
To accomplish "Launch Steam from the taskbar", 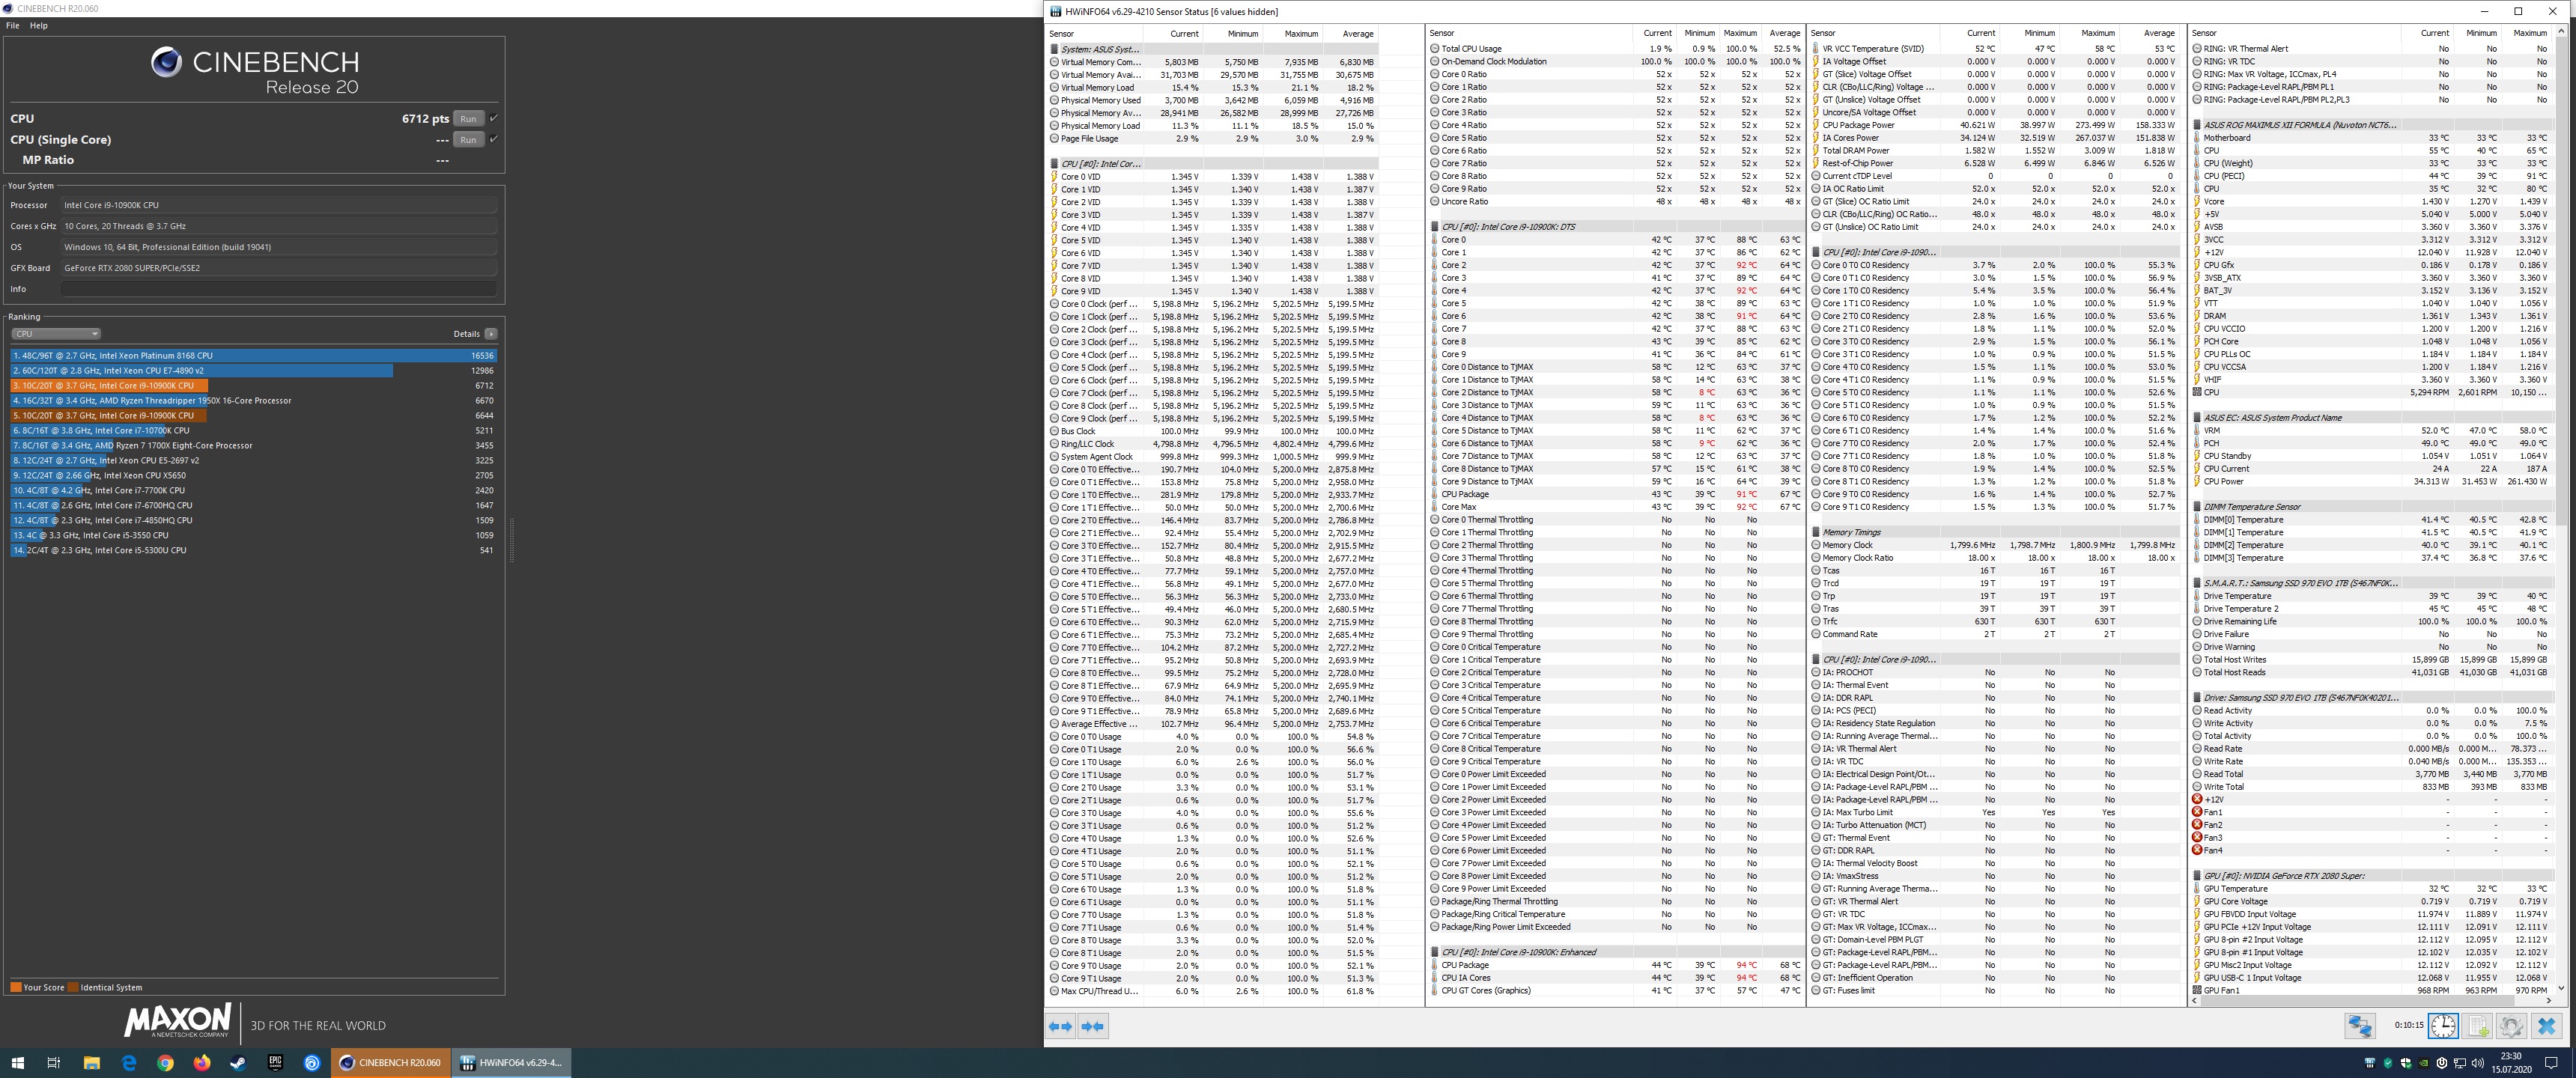I will 238,1063.
